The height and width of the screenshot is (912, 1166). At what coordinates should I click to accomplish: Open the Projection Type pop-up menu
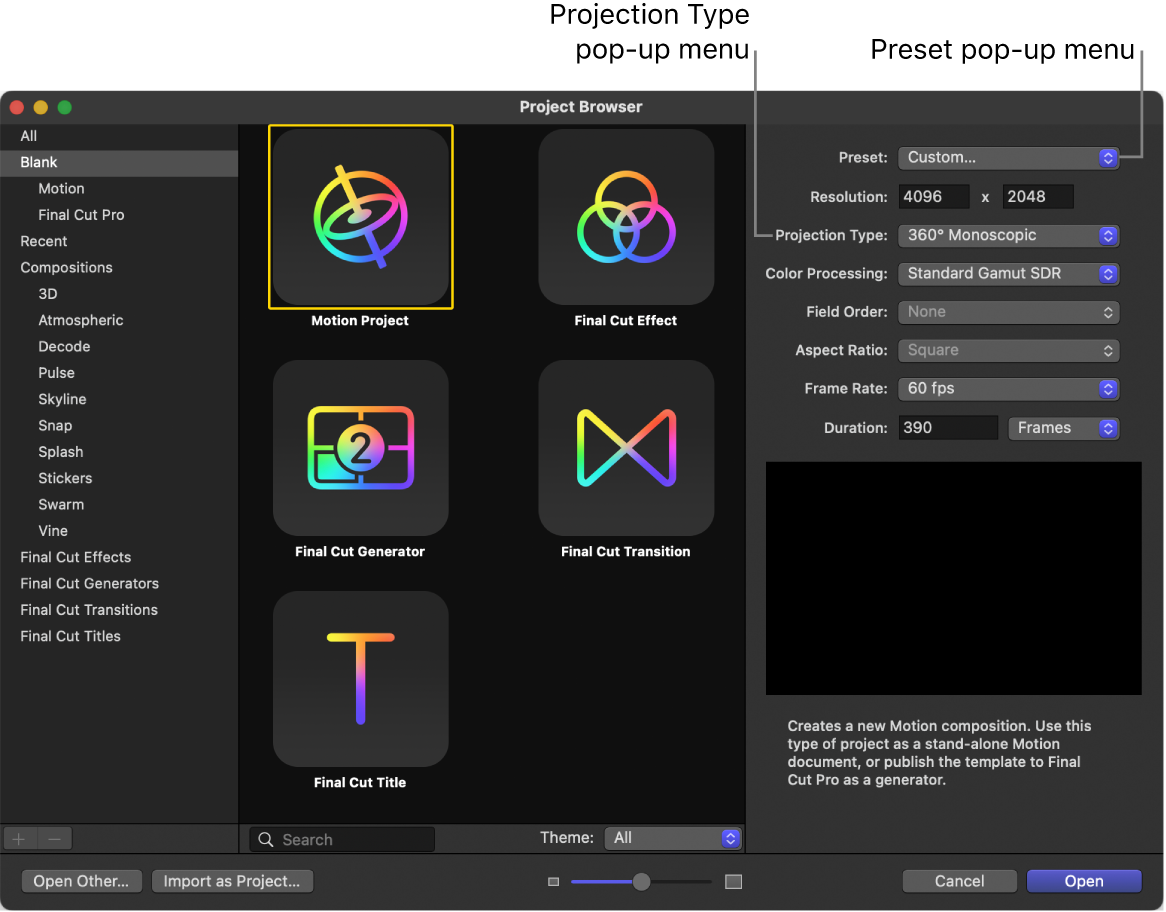tap(1008, 235)
